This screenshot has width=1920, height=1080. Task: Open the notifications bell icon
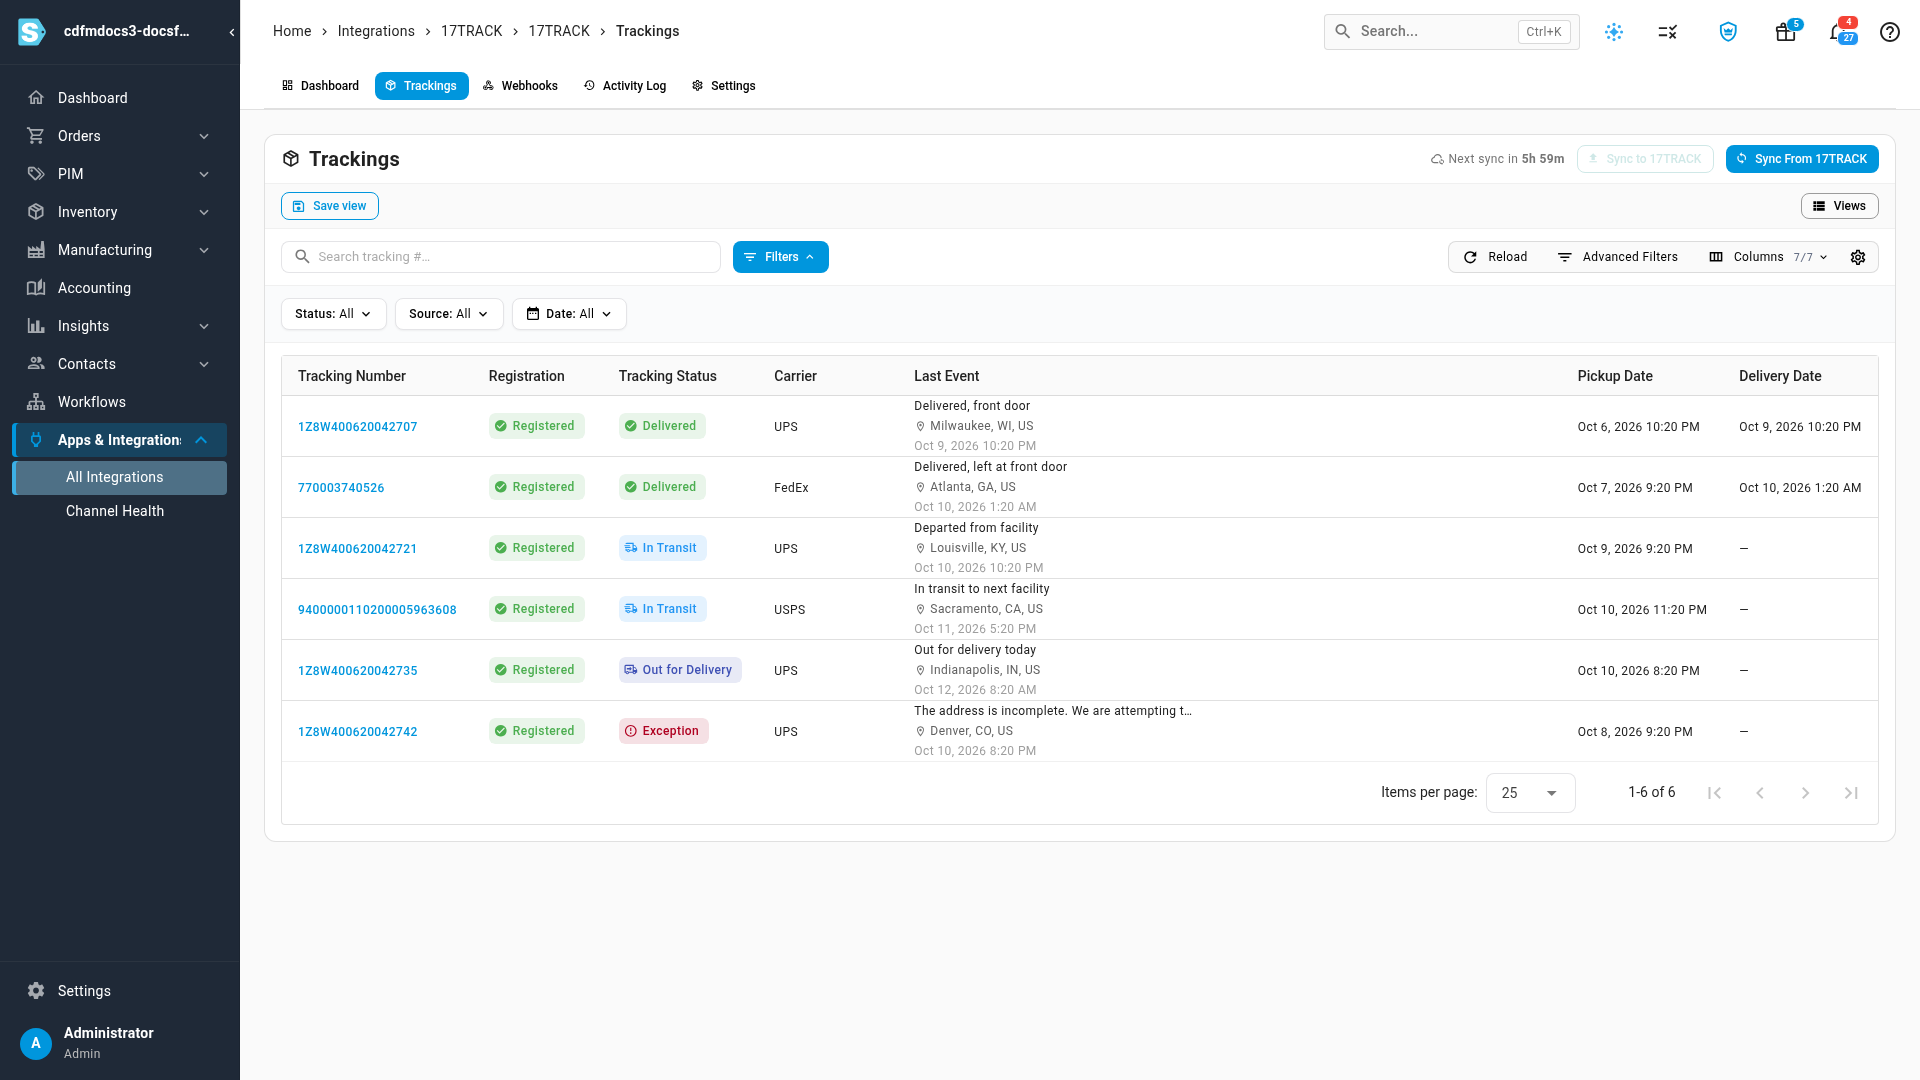click(1840, 32)
